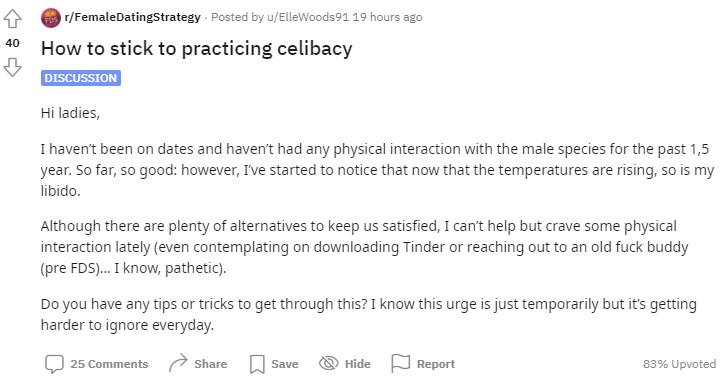
Task: Downvote the post with the down arrow
Action: point(12,67)
